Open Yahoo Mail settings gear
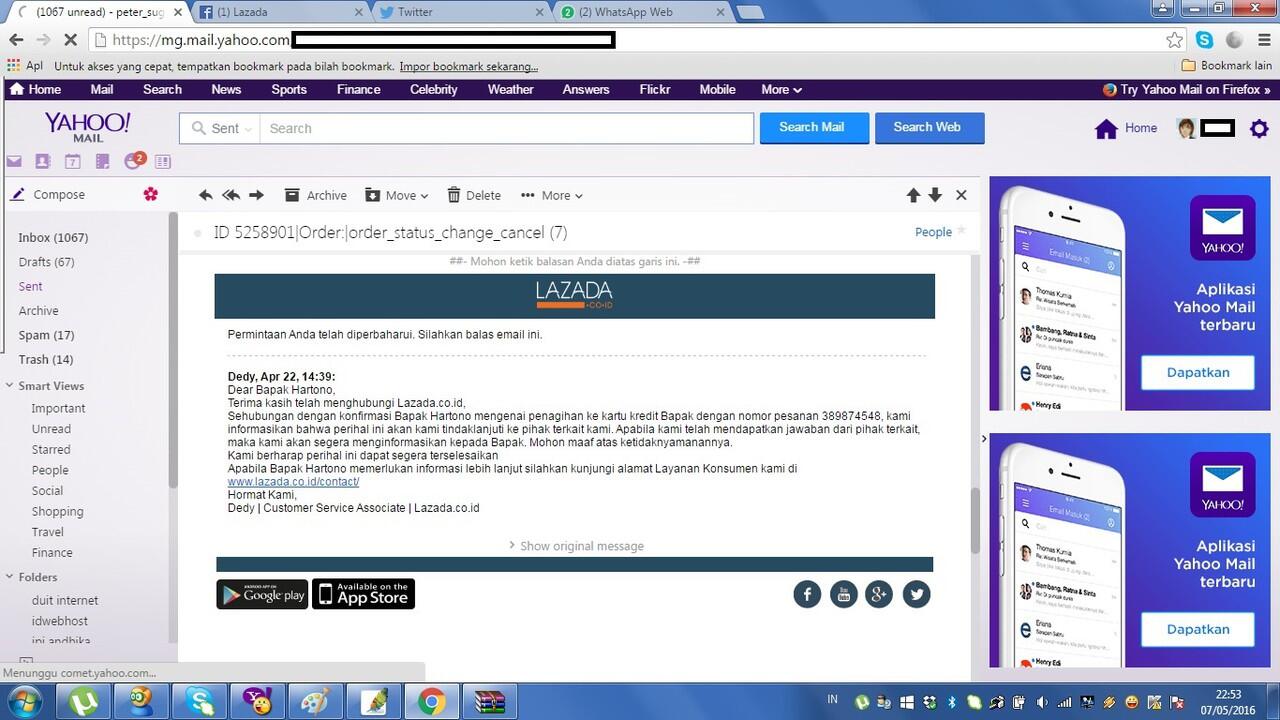The image size is (1280, 720). (1259, 128)
